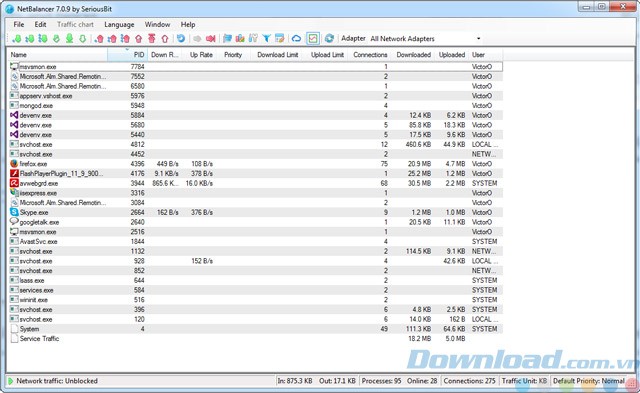Click the circular refresh arrows icon
This screenshot has height=393, width=640.
pyautogui.click(x=329, y=39)
